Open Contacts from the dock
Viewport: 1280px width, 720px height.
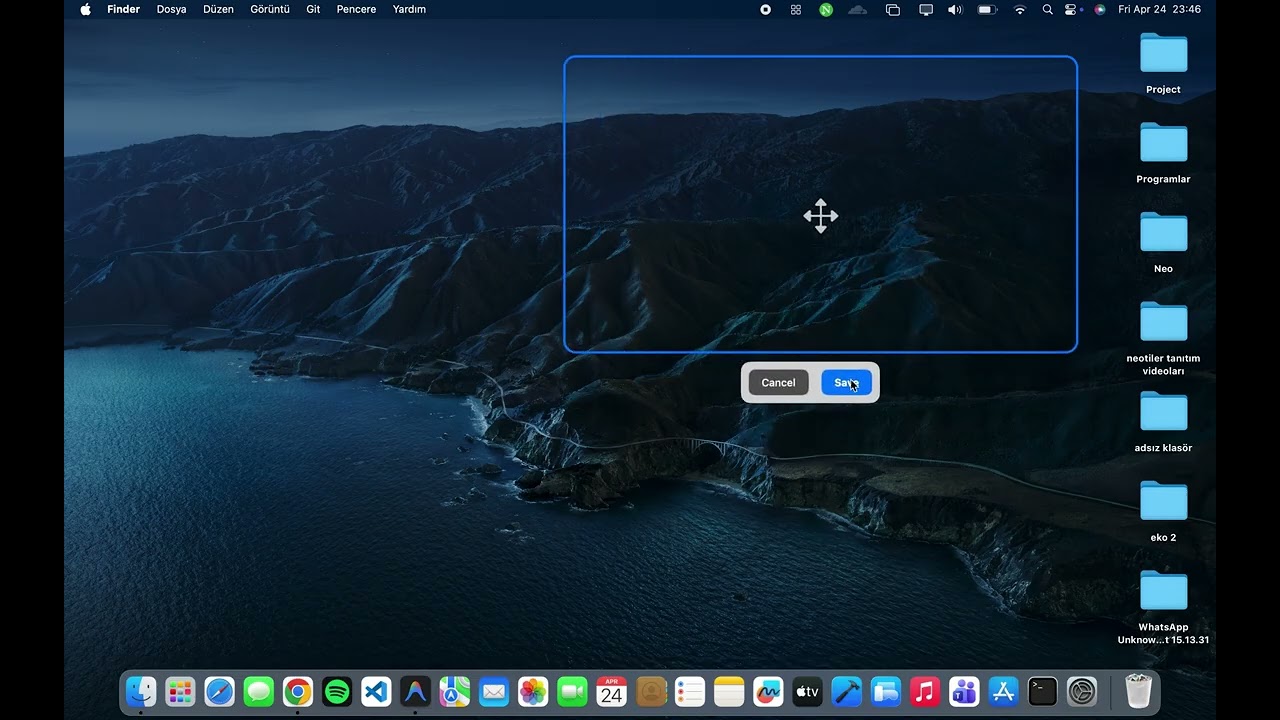click(x=651, y=691)
